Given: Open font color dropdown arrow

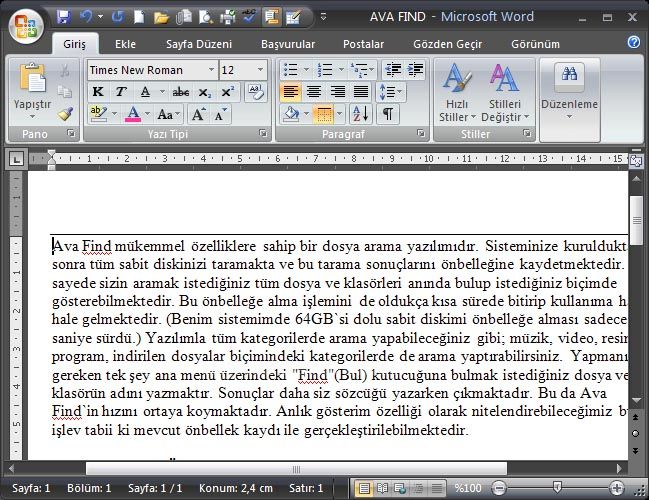Looking at the screenshot, I should 147,113.
